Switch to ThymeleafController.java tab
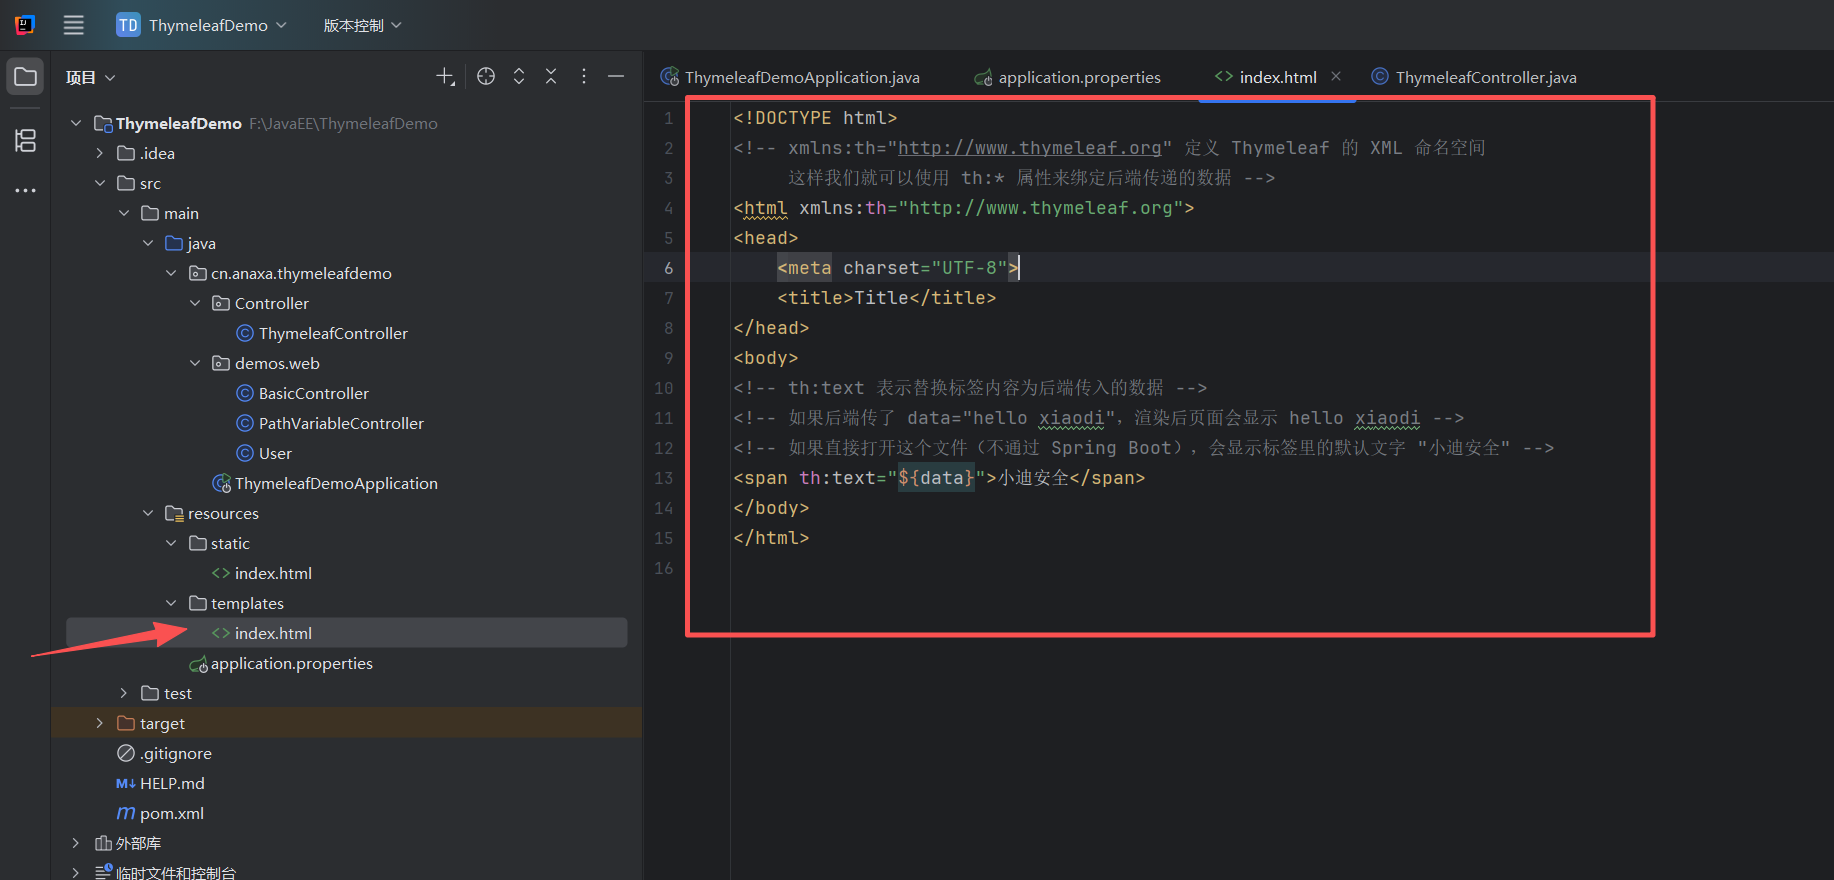Screen dimensions: 1834x880 coord(1474,77)
